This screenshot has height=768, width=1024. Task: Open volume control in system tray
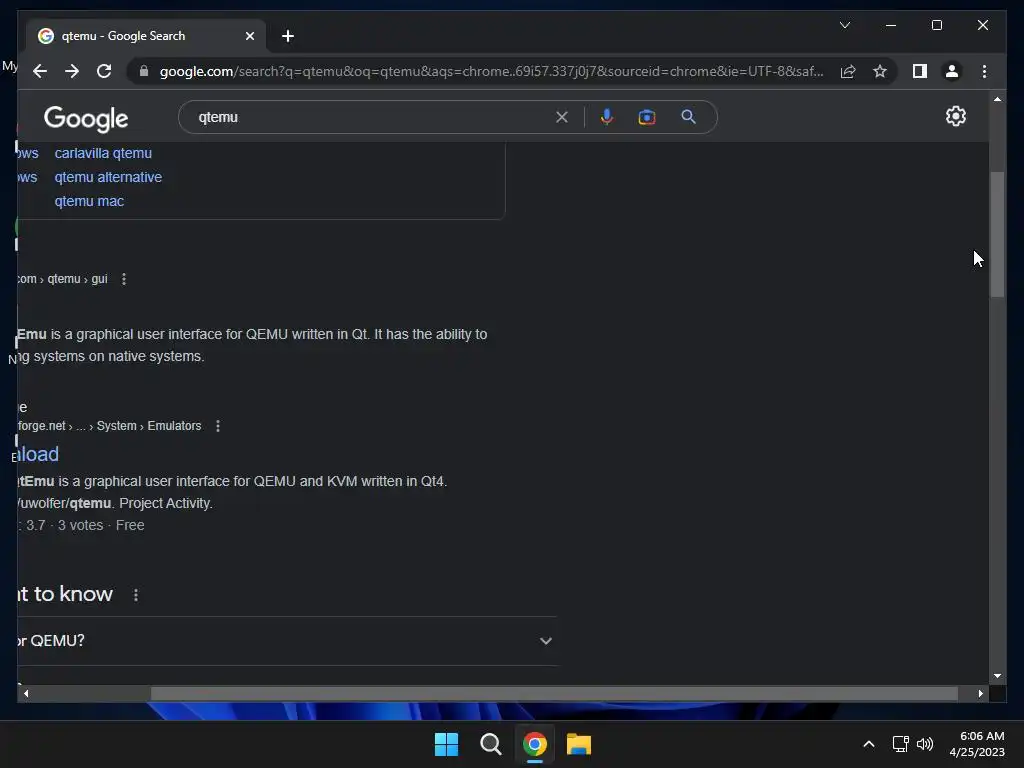(925, 744)
